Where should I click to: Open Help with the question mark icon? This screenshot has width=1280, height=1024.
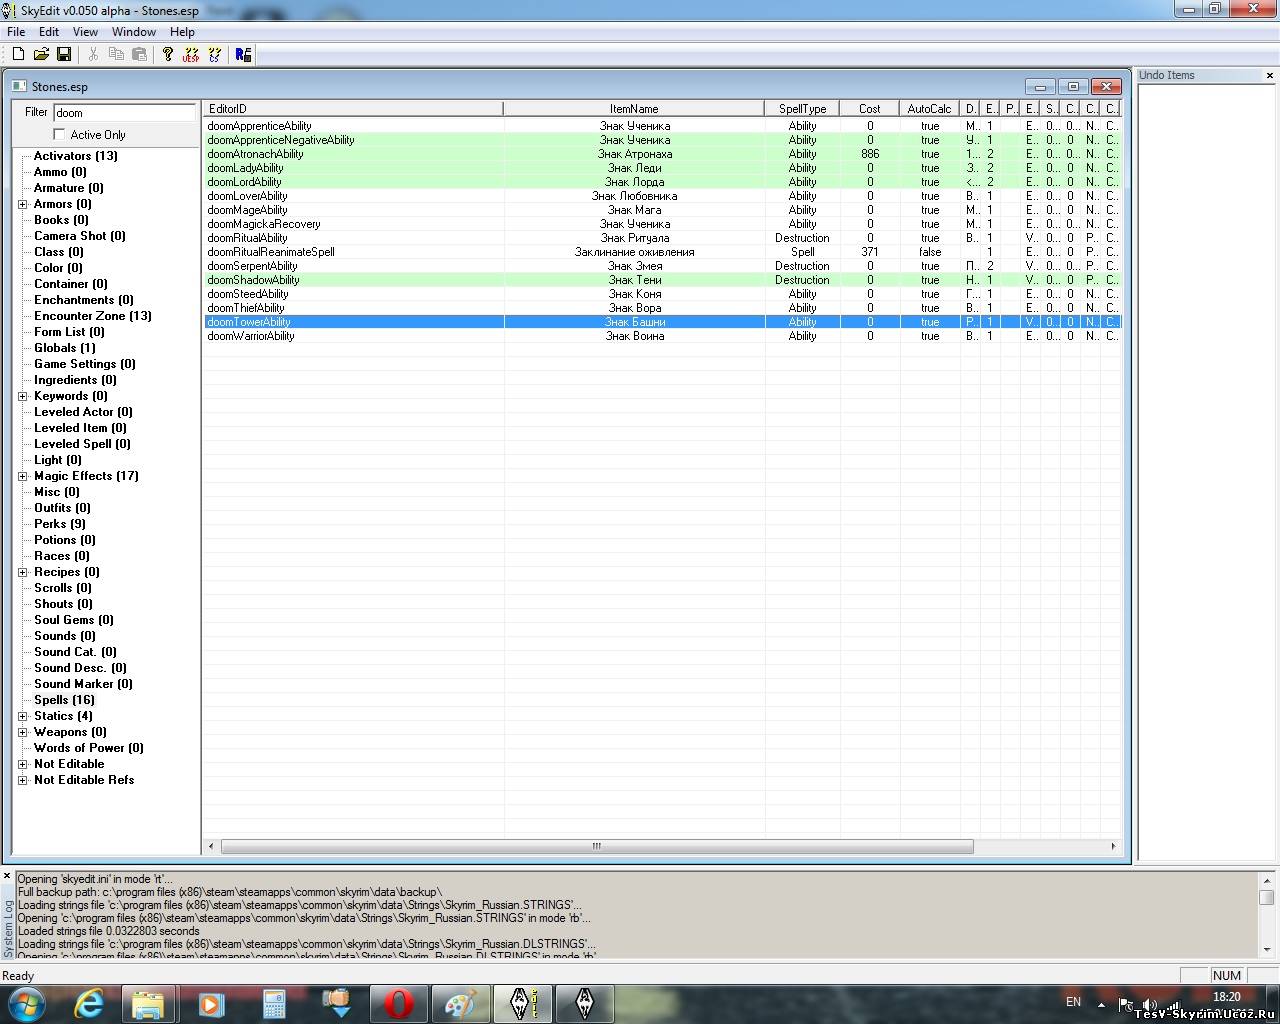tap(168, 54)
